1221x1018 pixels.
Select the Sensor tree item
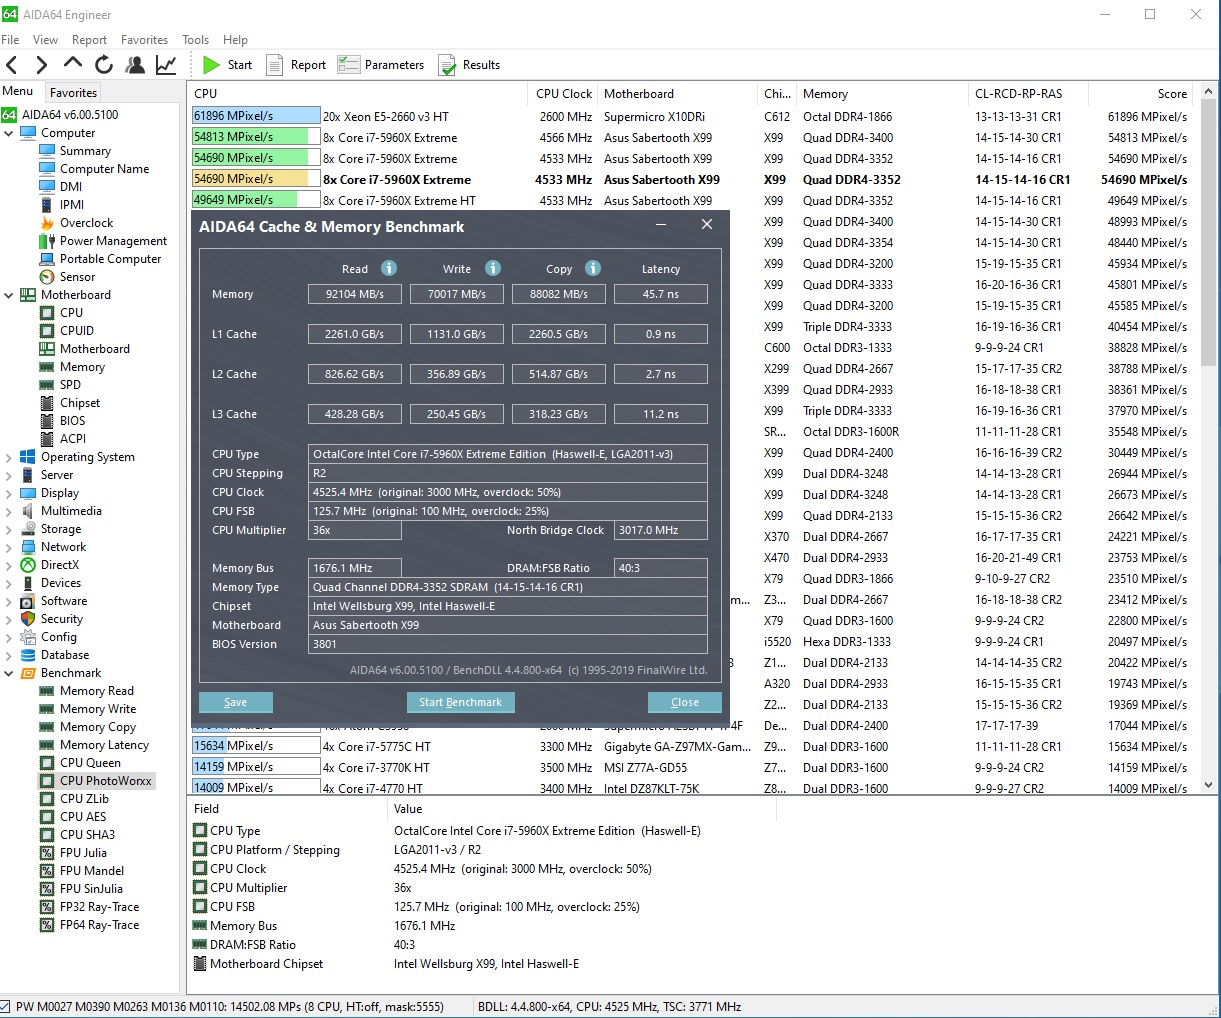[77, 277]
